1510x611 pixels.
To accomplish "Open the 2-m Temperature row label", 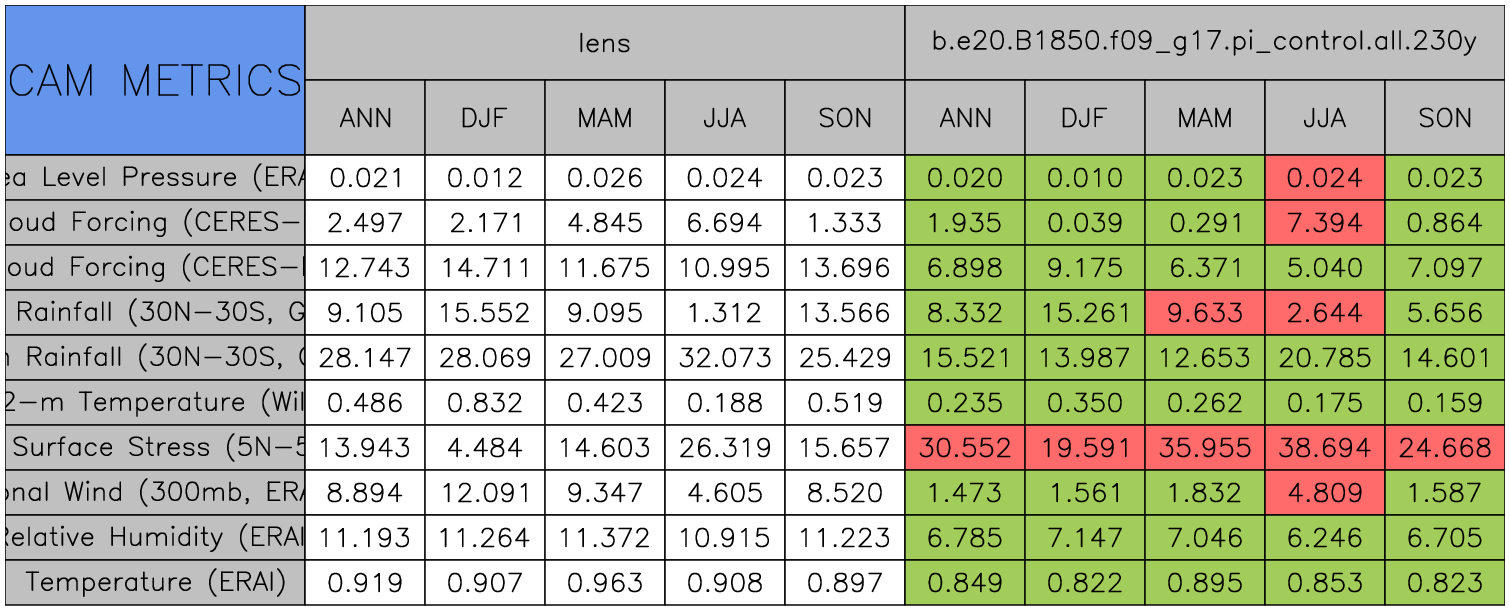I will point(154,403).
